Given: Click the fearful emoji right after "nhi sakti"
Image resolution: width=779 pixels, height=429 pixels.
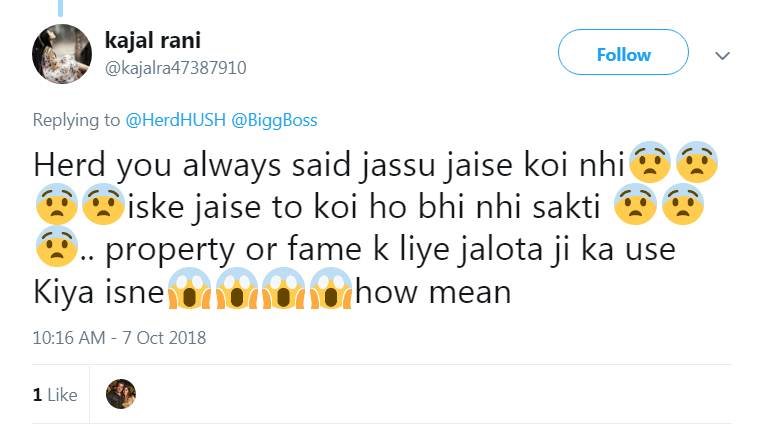Looking at the screenshot, I should [634, 207].
